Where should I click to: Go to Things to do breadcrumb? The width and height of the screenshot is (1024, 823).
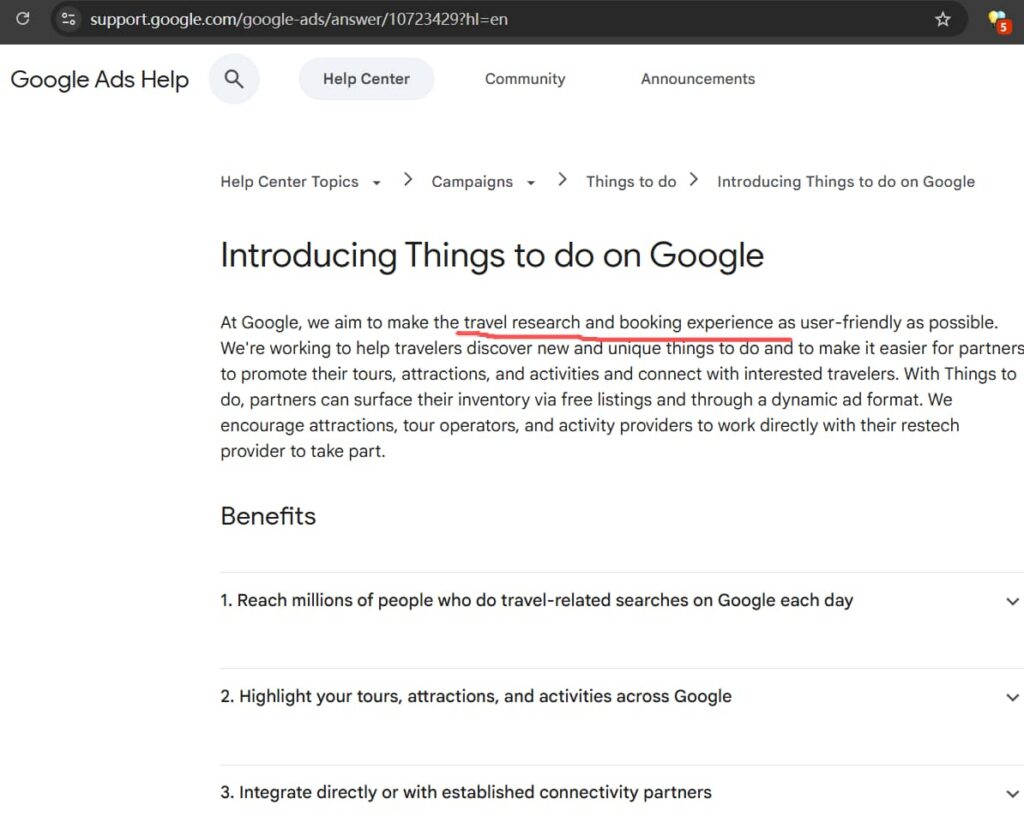(x=631, y=182)
